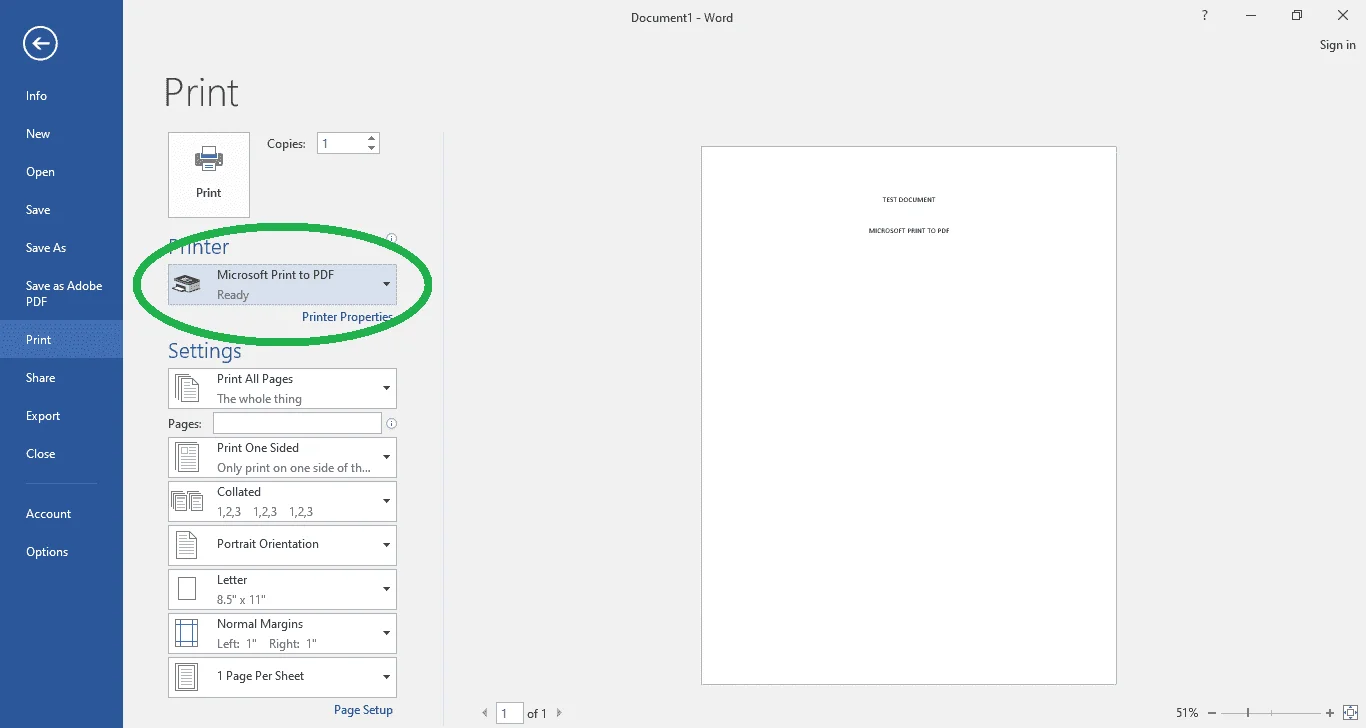Image resolution: width=1366 pixels, height=728 pixels.
Task: Decrease copies with the down spinner arrow
Action: click(372, 149)
